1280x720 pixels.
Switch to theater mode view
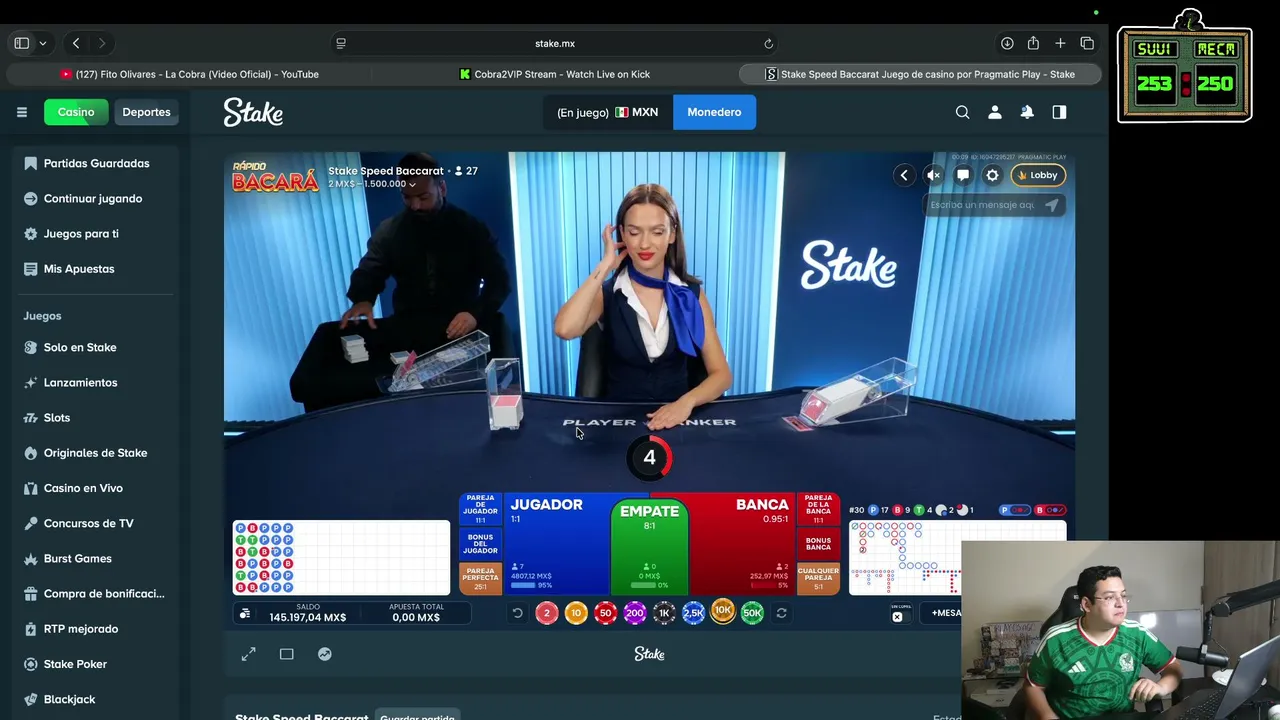coord(287,654)
